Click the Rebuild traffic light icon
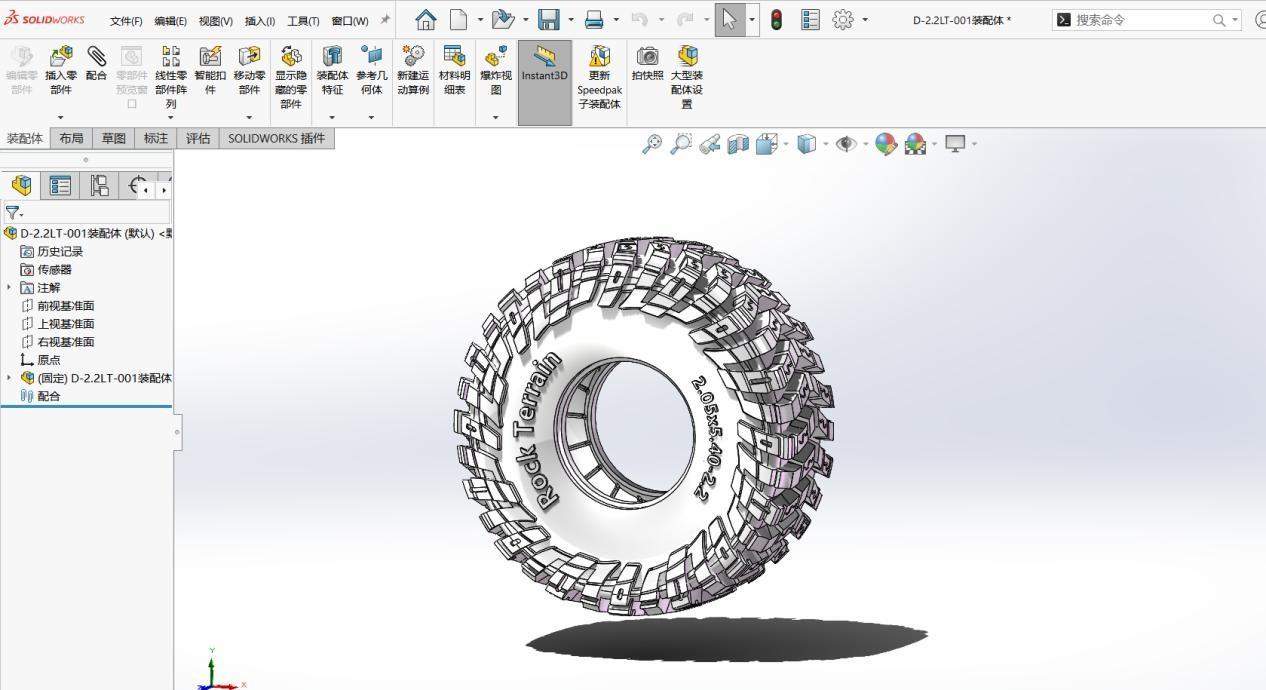This screenshot has height=690, width=1266. pyautogui.click(x=776, y=20)
